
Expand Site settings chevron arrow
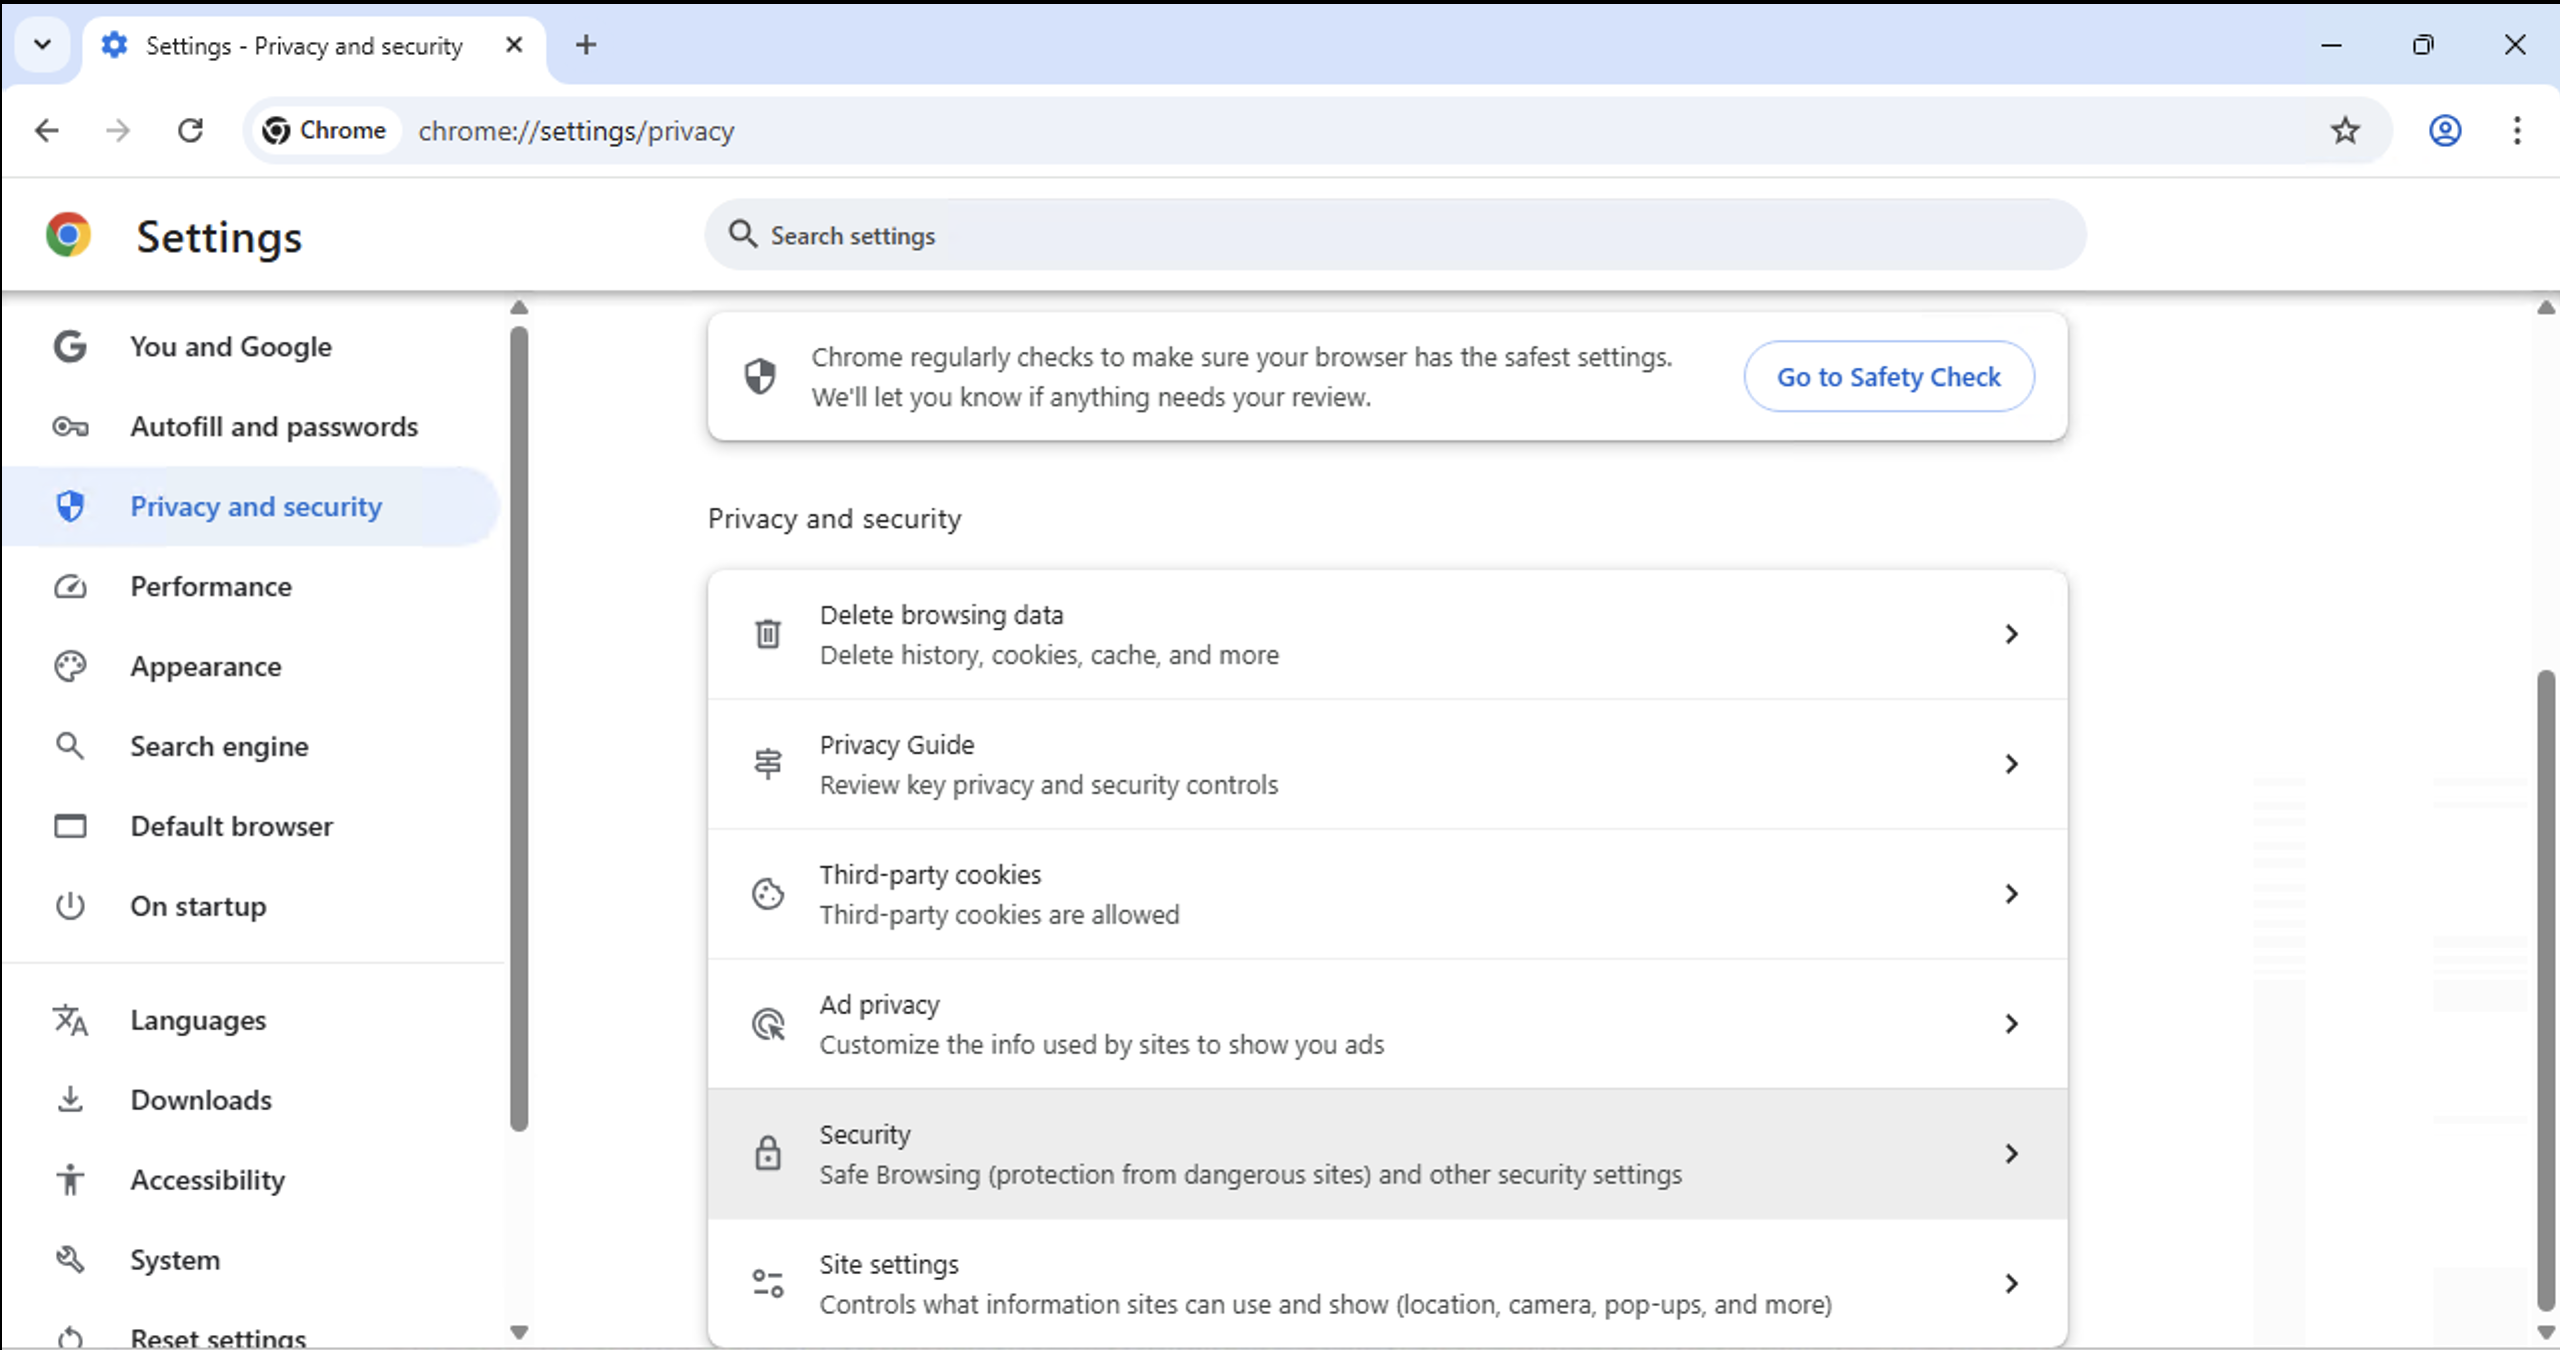[2011, 1283]
